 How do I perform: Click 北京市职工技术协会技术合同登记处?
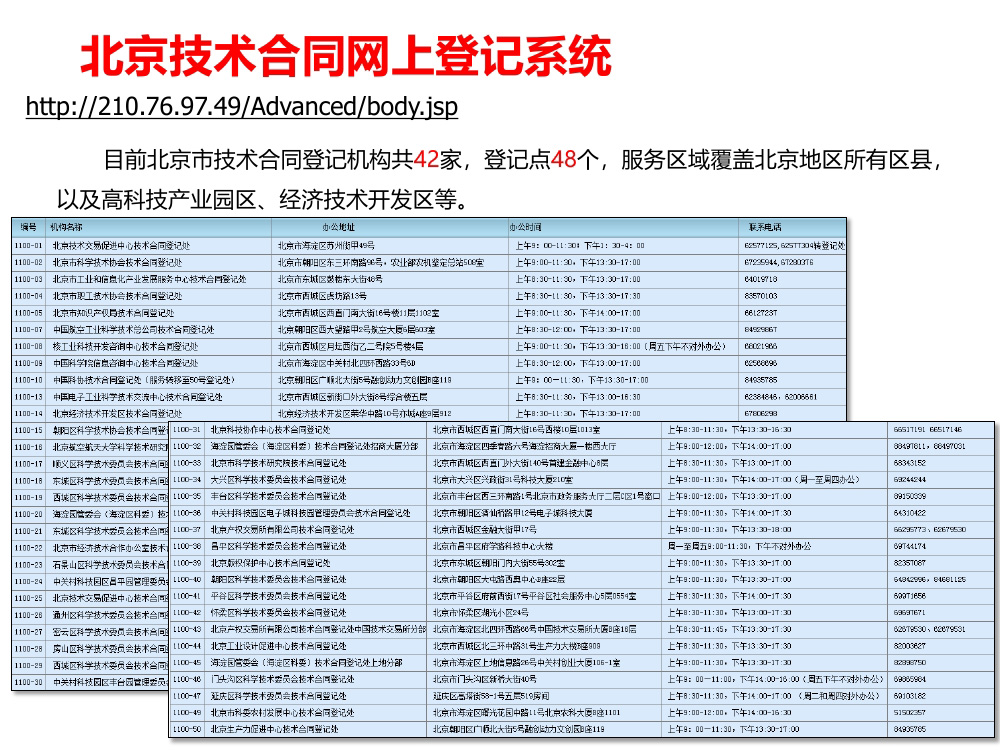[x=117, y=296]
